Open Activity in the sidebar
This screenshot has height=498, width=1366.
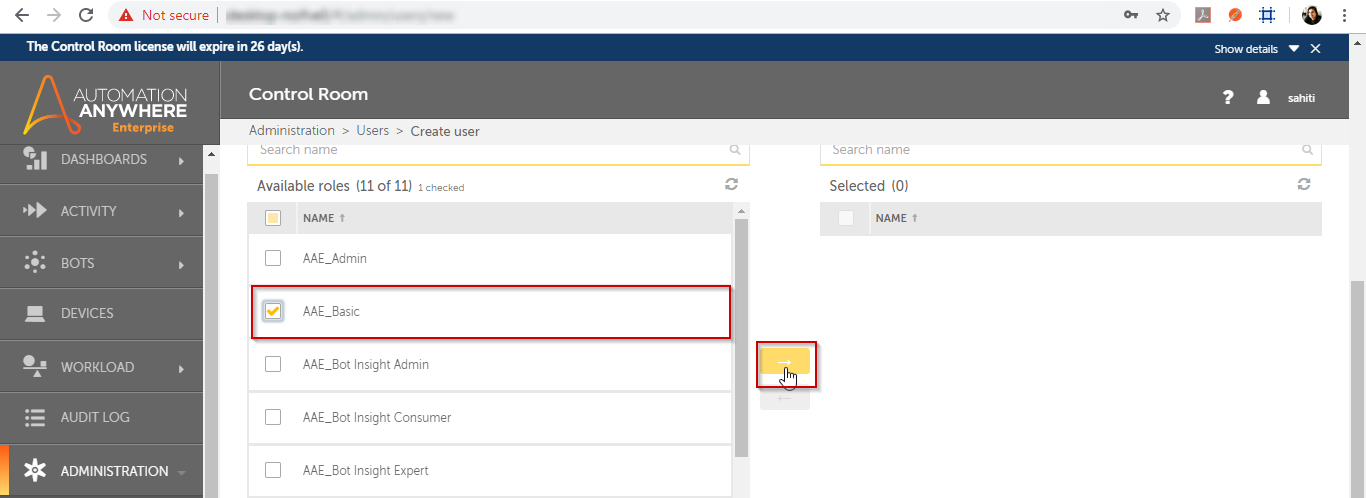coord(89,211)
